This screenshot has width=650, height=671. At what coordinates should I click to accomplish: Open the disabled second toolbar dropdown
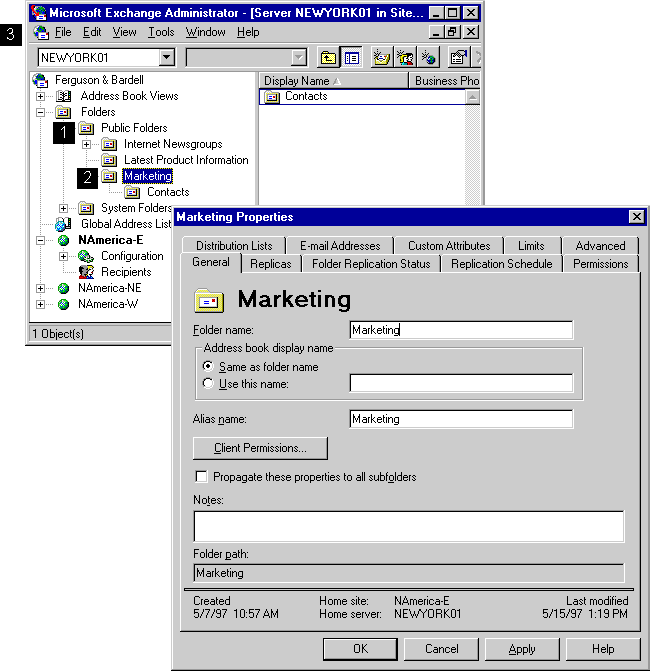tap(298, 57)
